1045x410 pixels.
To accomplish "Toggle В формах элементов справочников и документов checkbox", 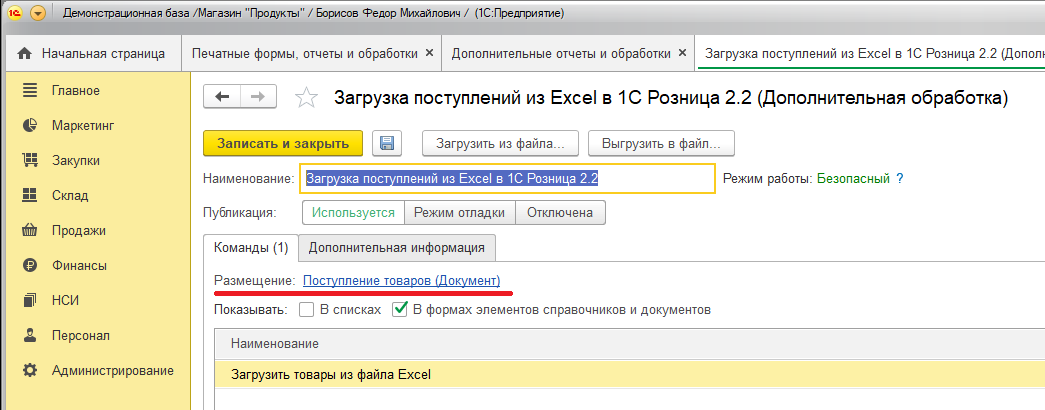I will point(400,310).
